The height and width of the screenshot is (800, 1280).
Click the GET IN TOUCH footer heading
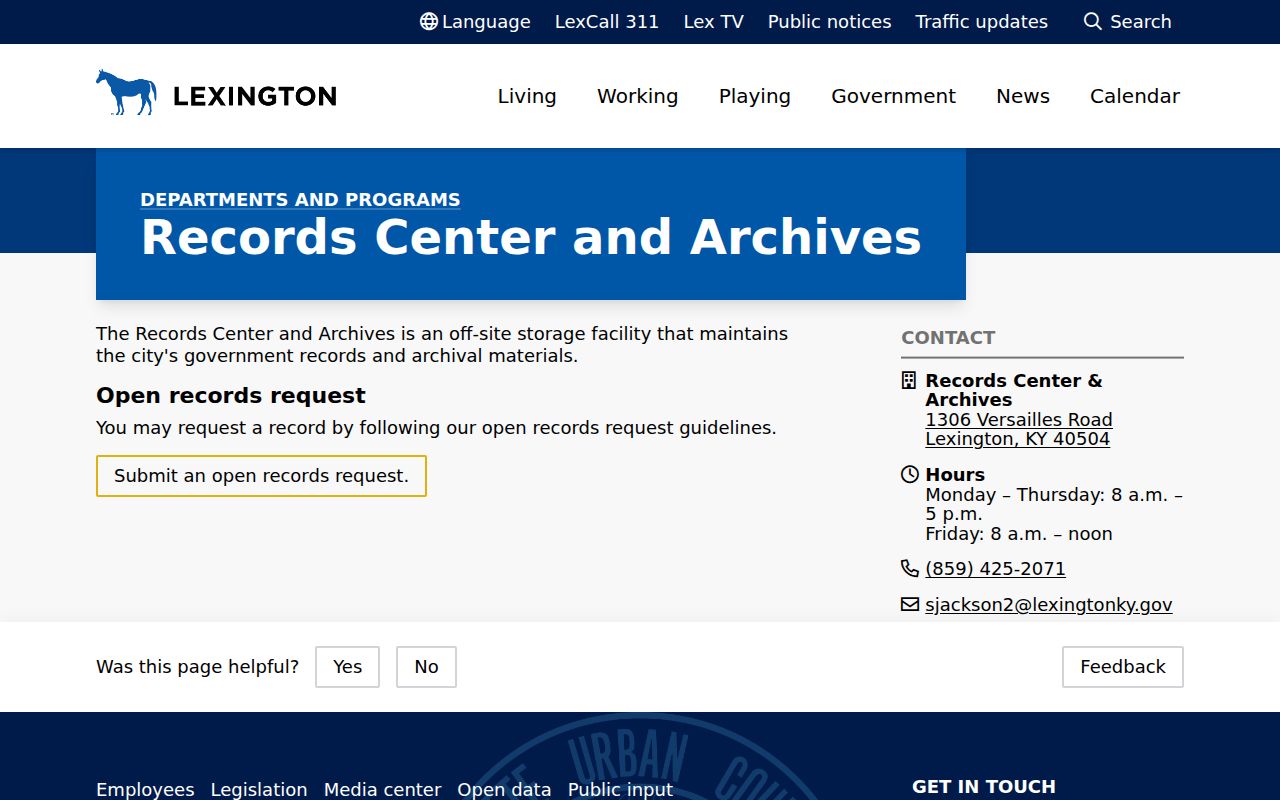(984, 786)
